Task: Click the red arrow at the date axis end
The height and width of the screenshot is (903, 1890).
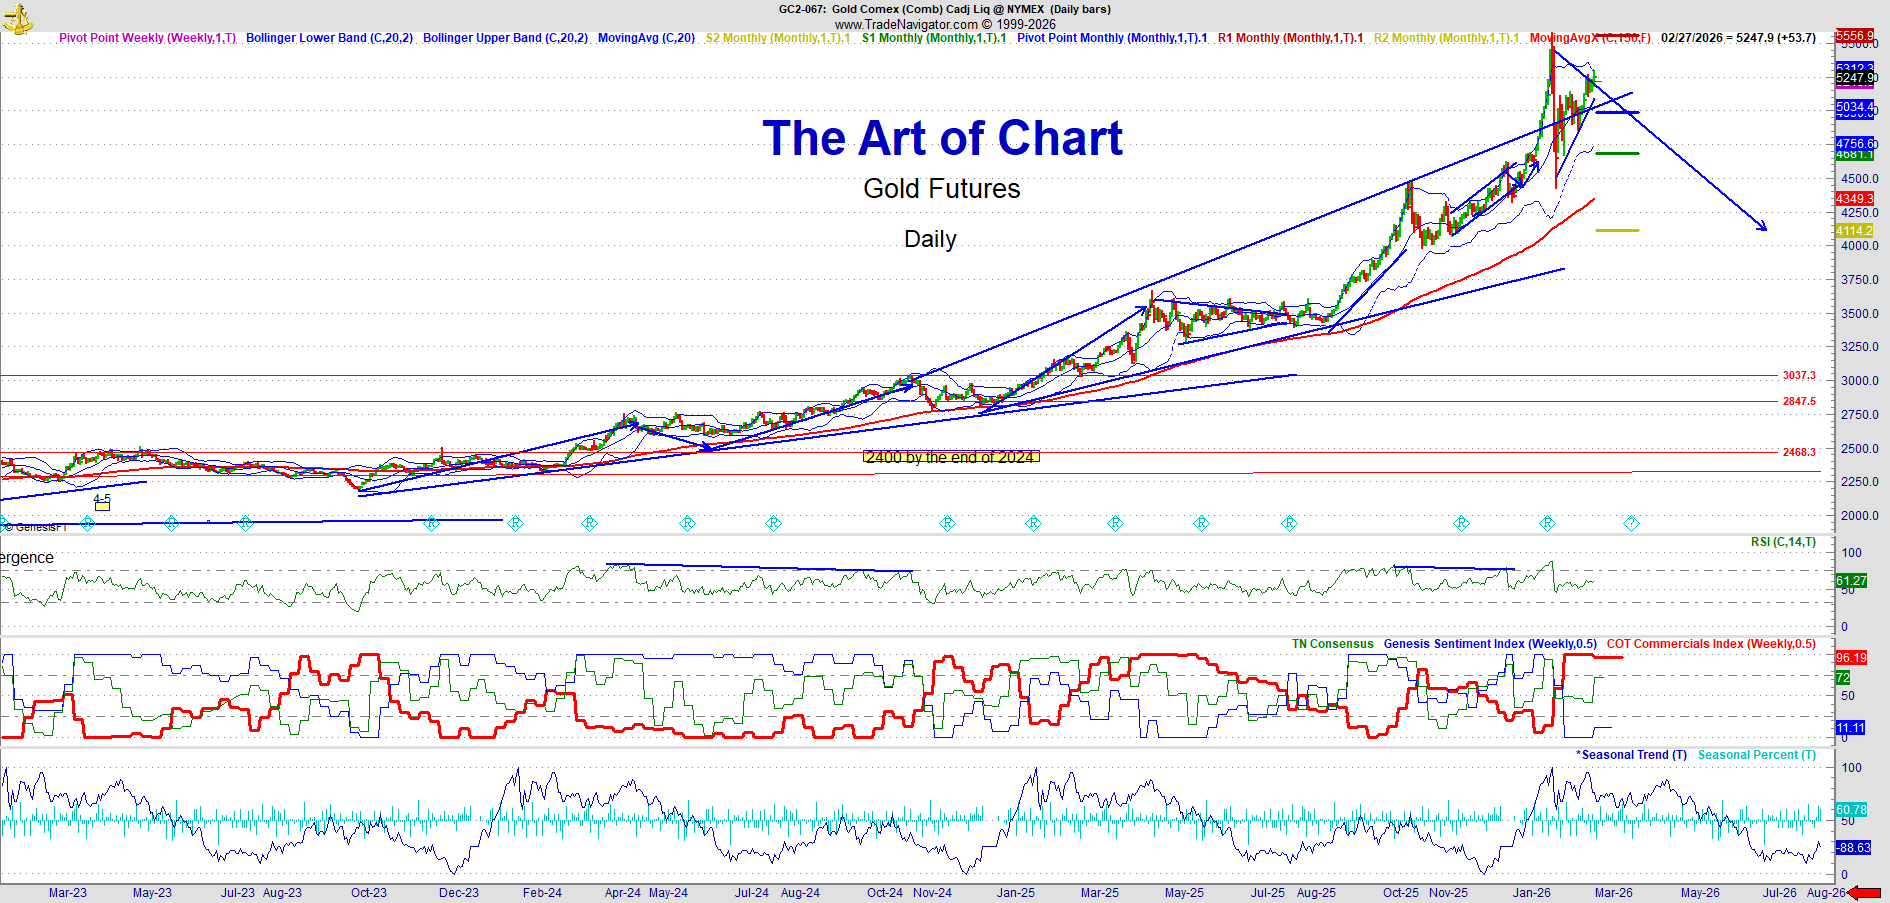Action: 1865,893
